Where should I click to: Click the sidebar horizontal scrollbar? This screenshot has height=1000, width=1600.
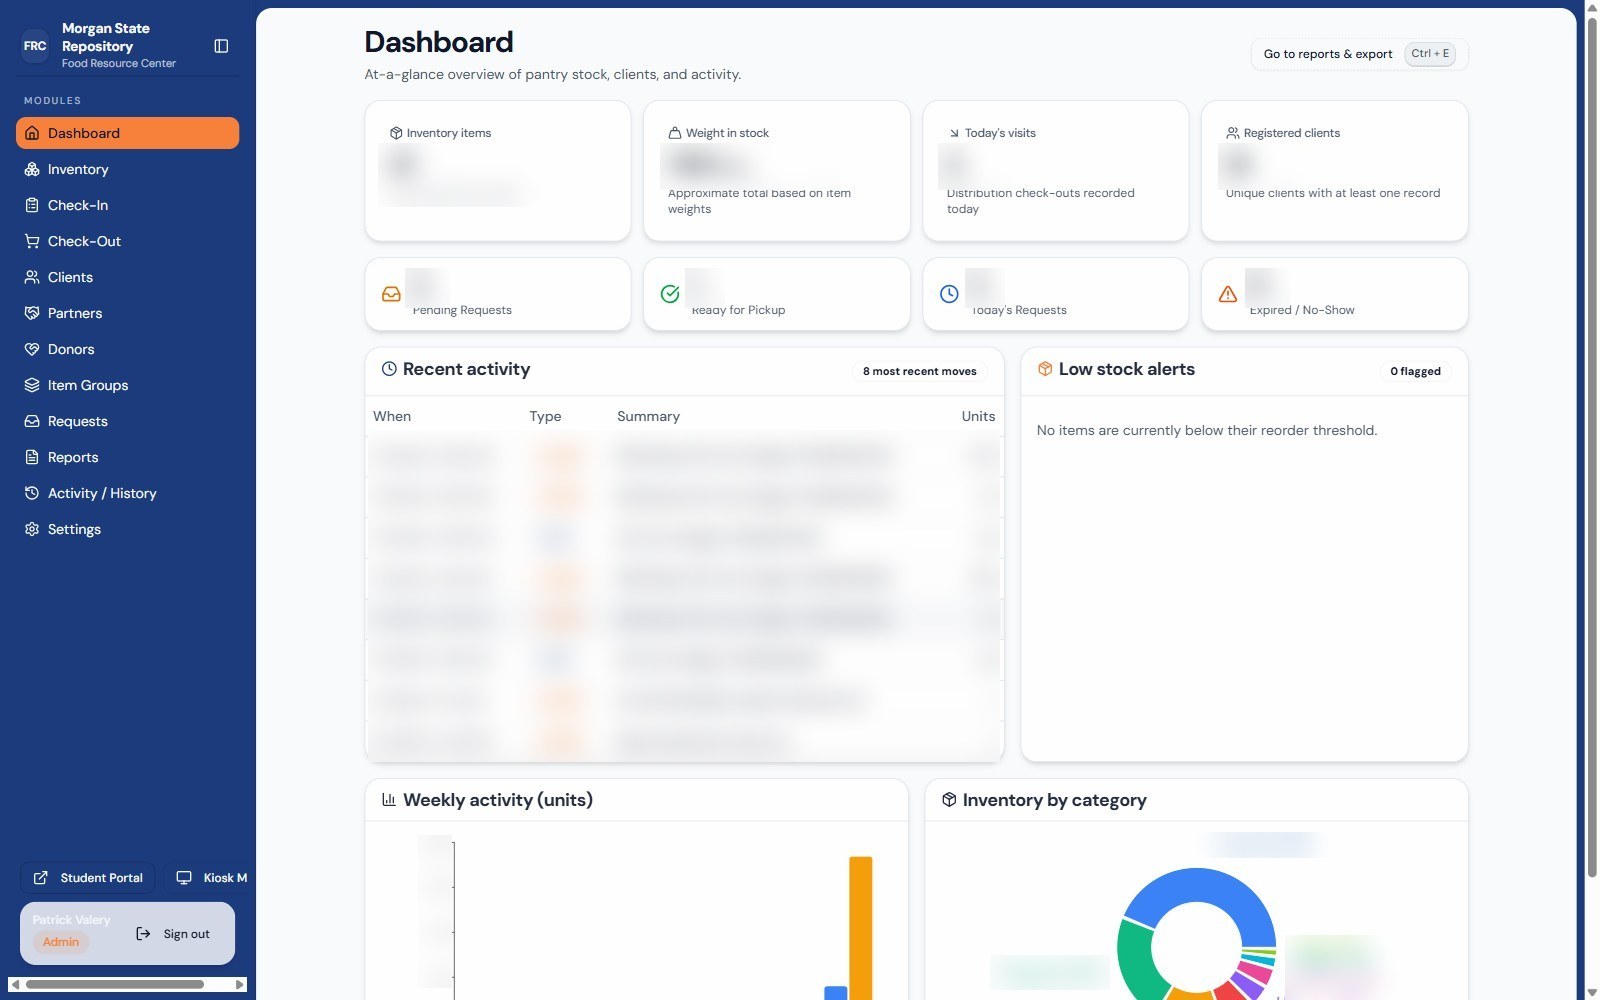pyautogui.click(x=115, y=985)
